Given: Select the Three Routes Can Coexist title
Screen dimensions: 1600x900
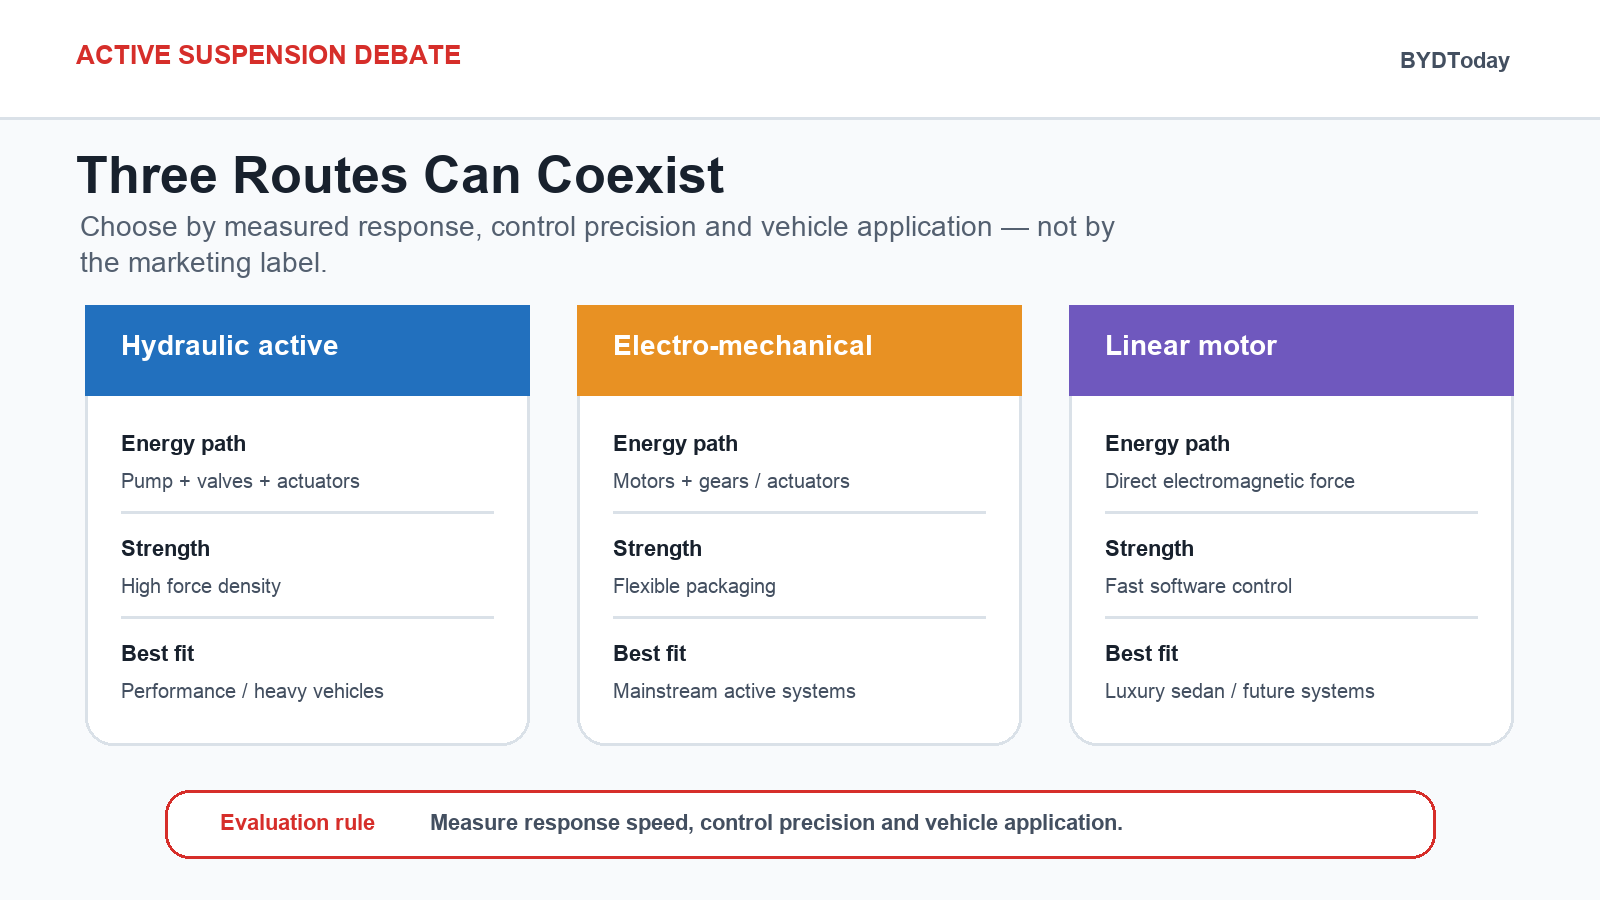Looking at the screenshot, I should click(x=400, y=175).
